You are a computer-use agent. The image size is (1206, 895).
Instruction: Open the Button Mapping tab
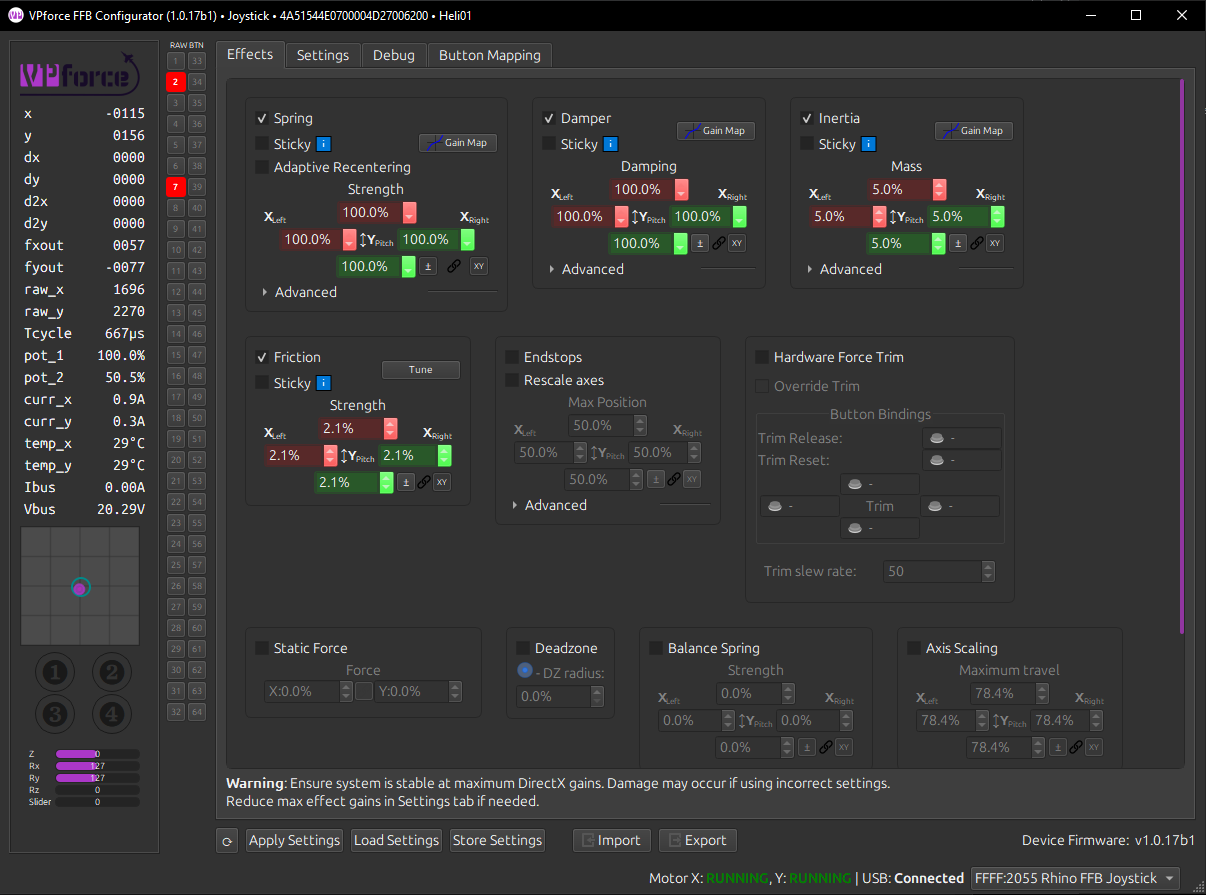tap(490, 55)
